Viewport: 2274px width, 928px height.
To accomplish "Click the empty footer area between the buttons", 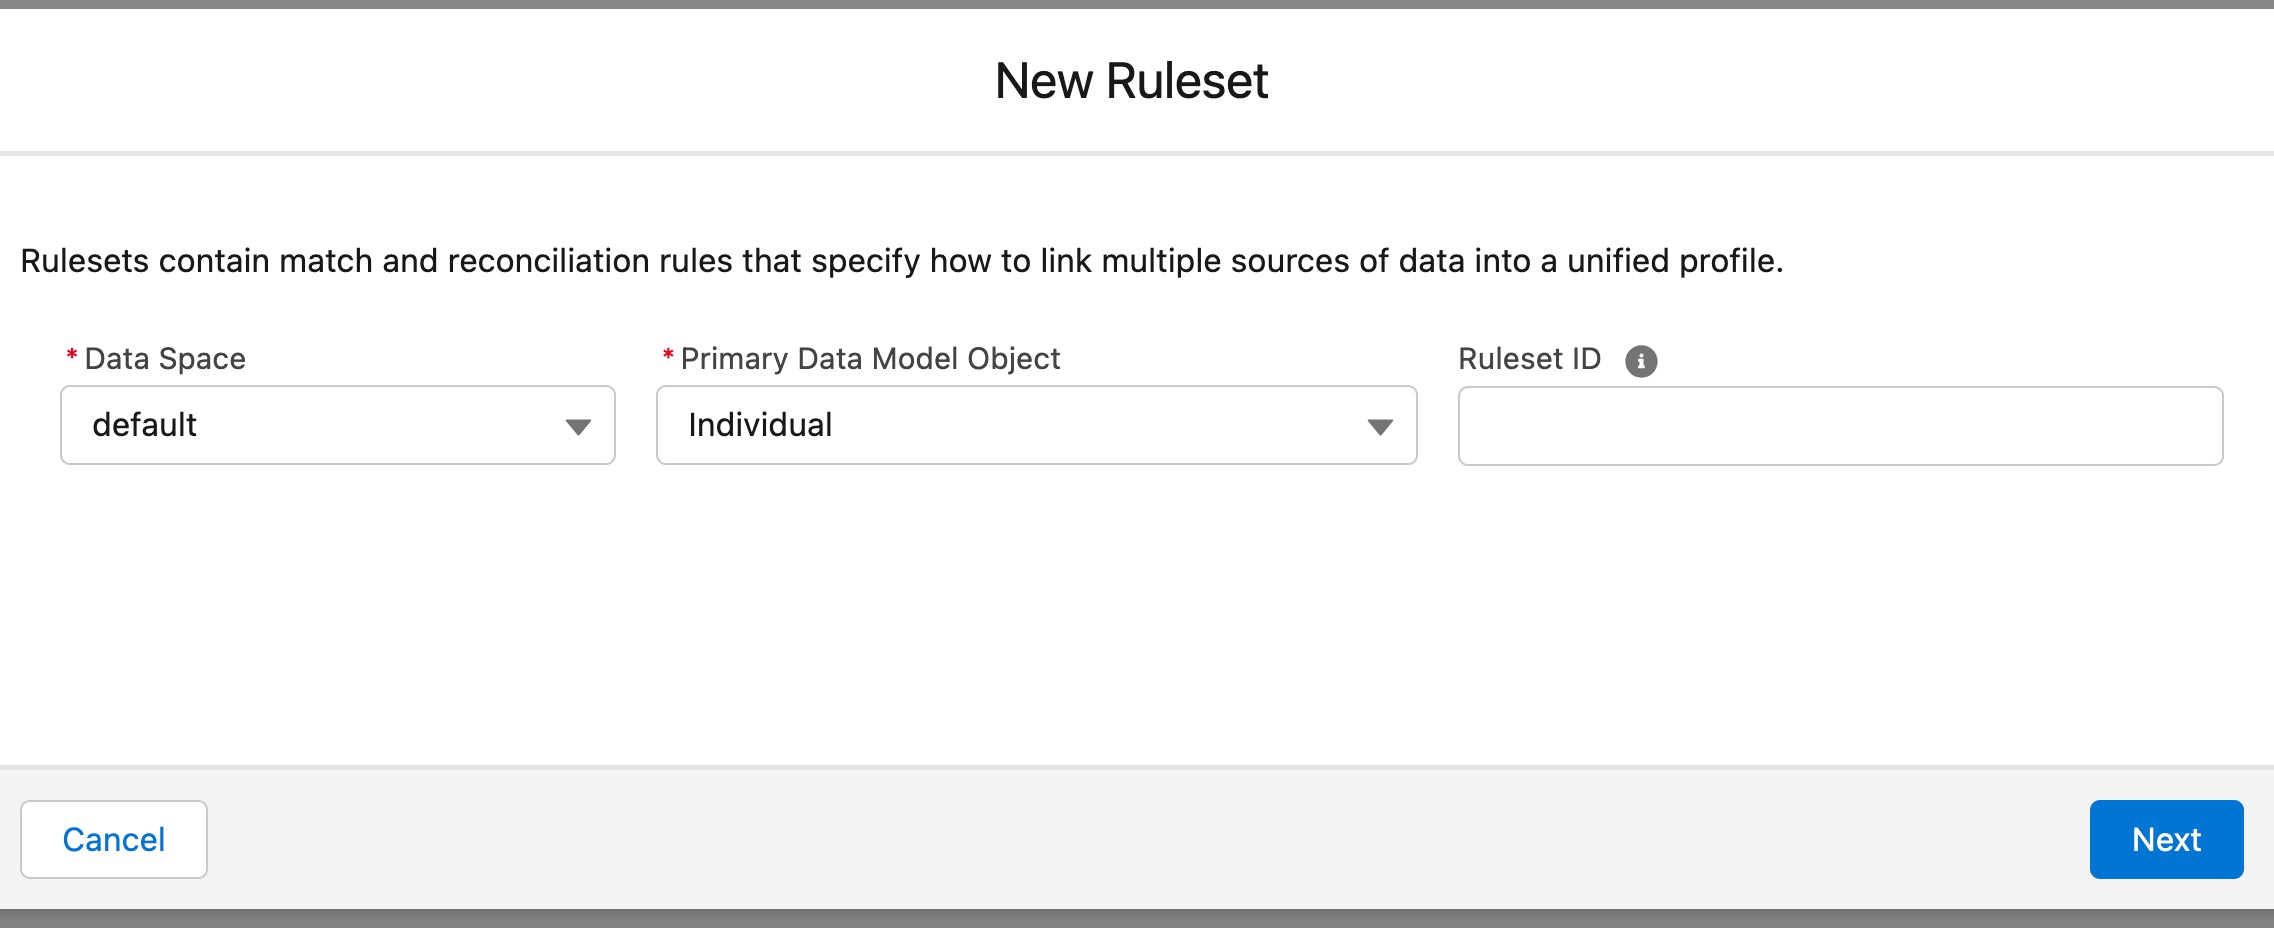I will click(1148, 839).
